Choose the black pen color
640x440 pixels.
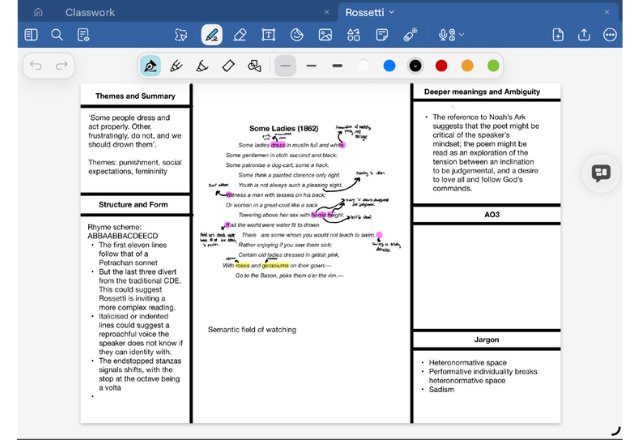click(x=416, y=66)
